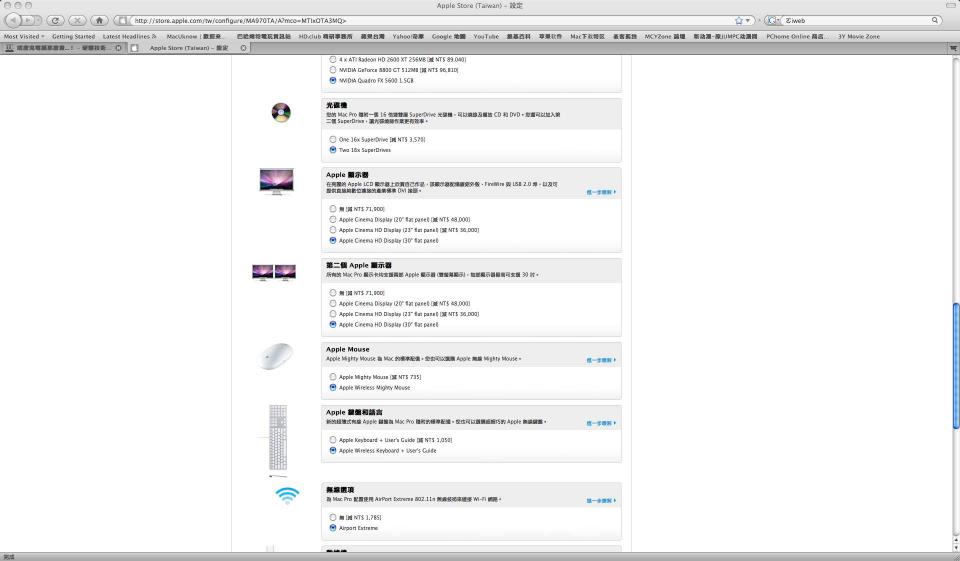Screen dimensions: 960x561
Task: Close the Apple Store (Taiwan) tab
Action: pyautogui.click(x=243, y=48)
